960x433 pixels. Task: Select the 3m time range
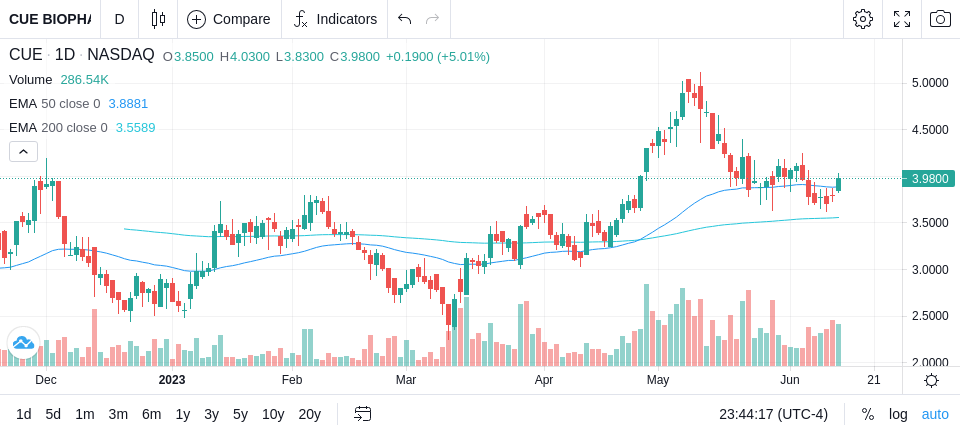coord(118,414)
